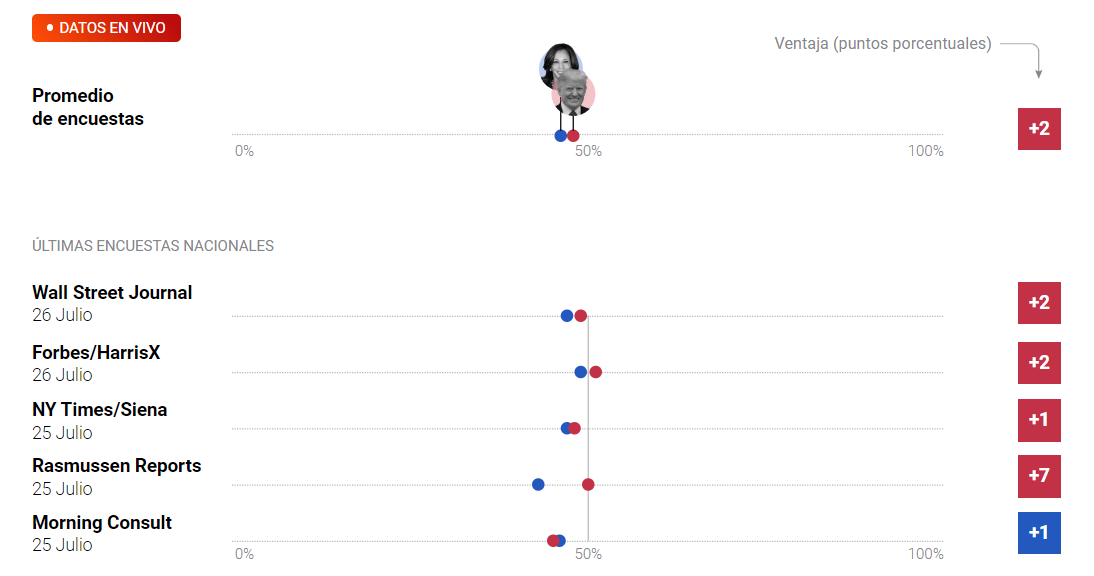Click the red dot in Promedio de encuestas
This screenshot has height=576, width=1094.
(573, 136)
